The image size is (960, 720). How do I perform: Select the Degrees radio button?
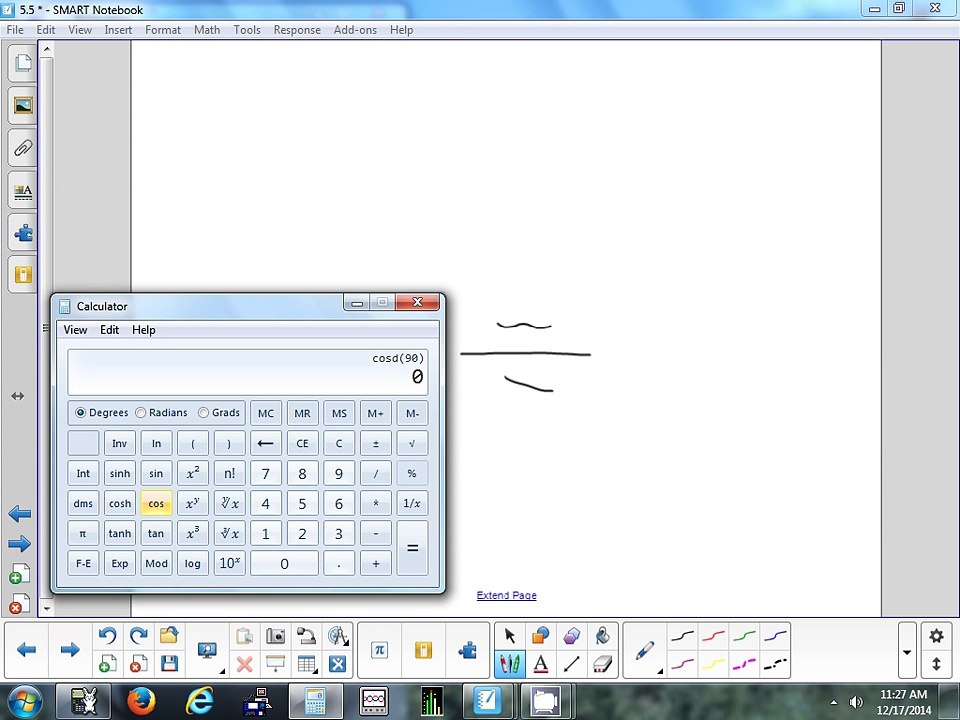80,413
